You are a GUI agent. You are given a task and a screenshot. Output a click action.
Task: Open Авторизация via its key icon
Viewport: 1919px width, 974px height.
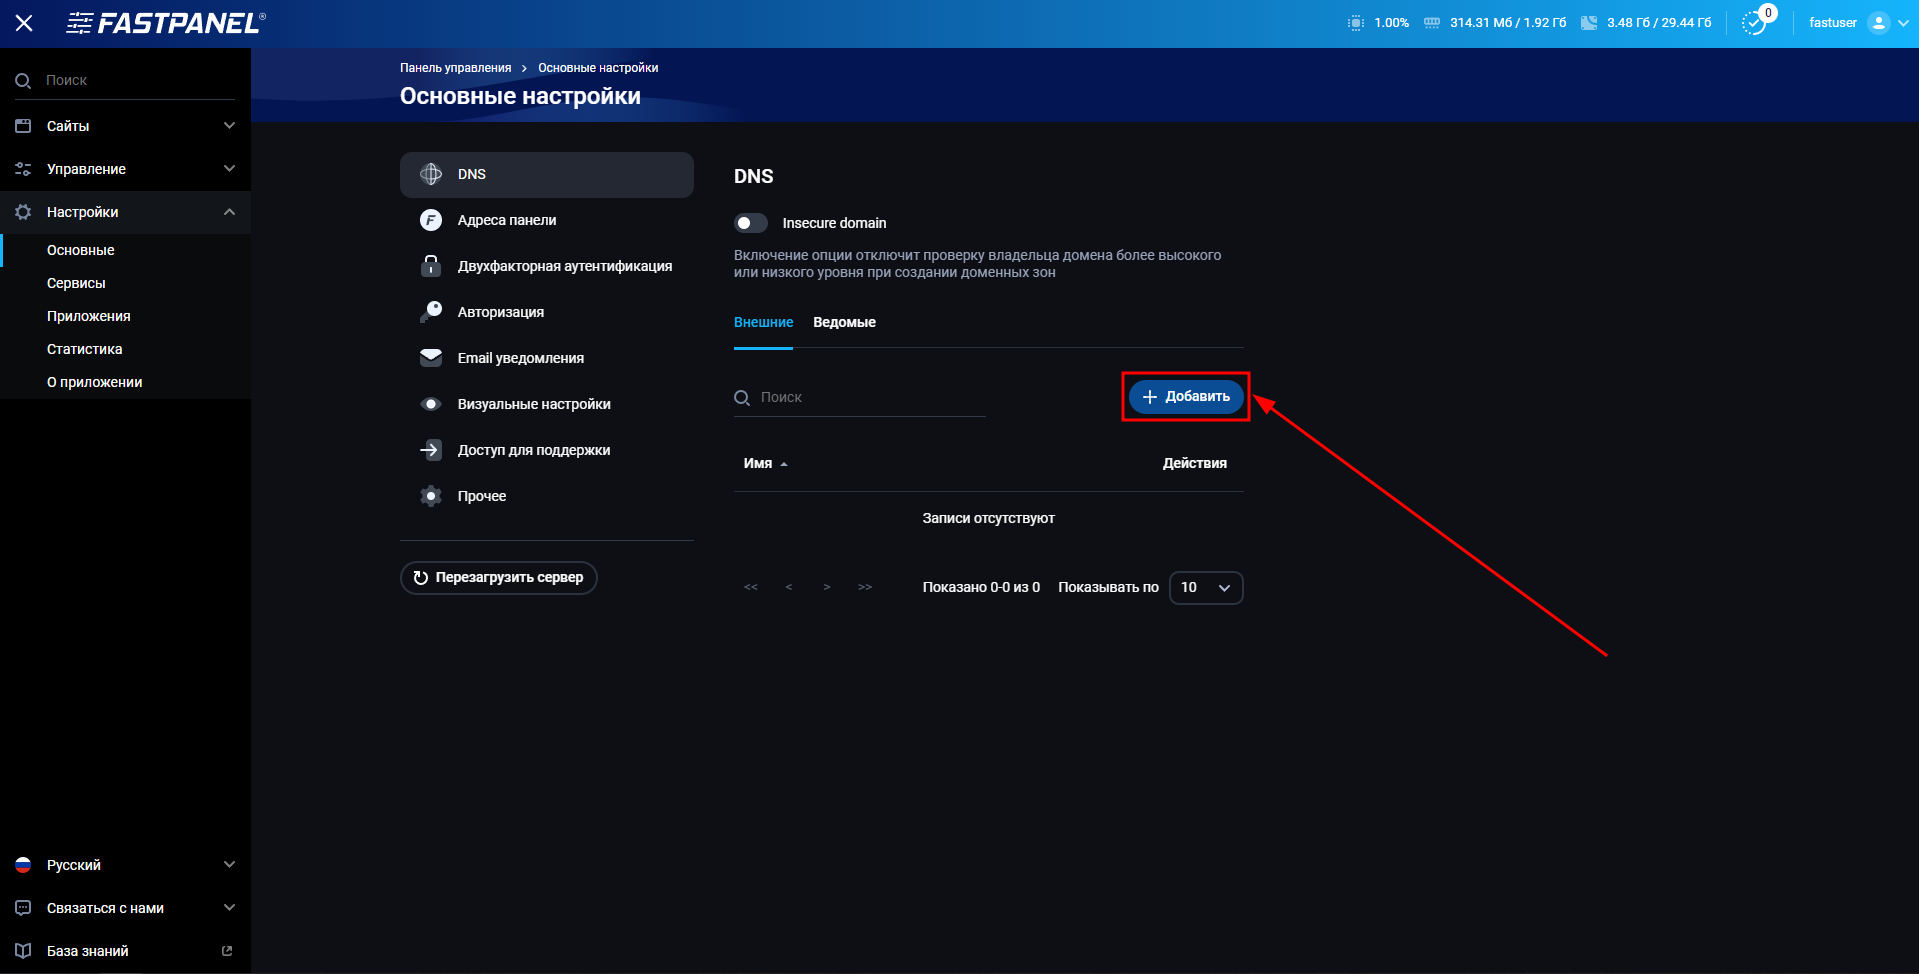point(431,311)
